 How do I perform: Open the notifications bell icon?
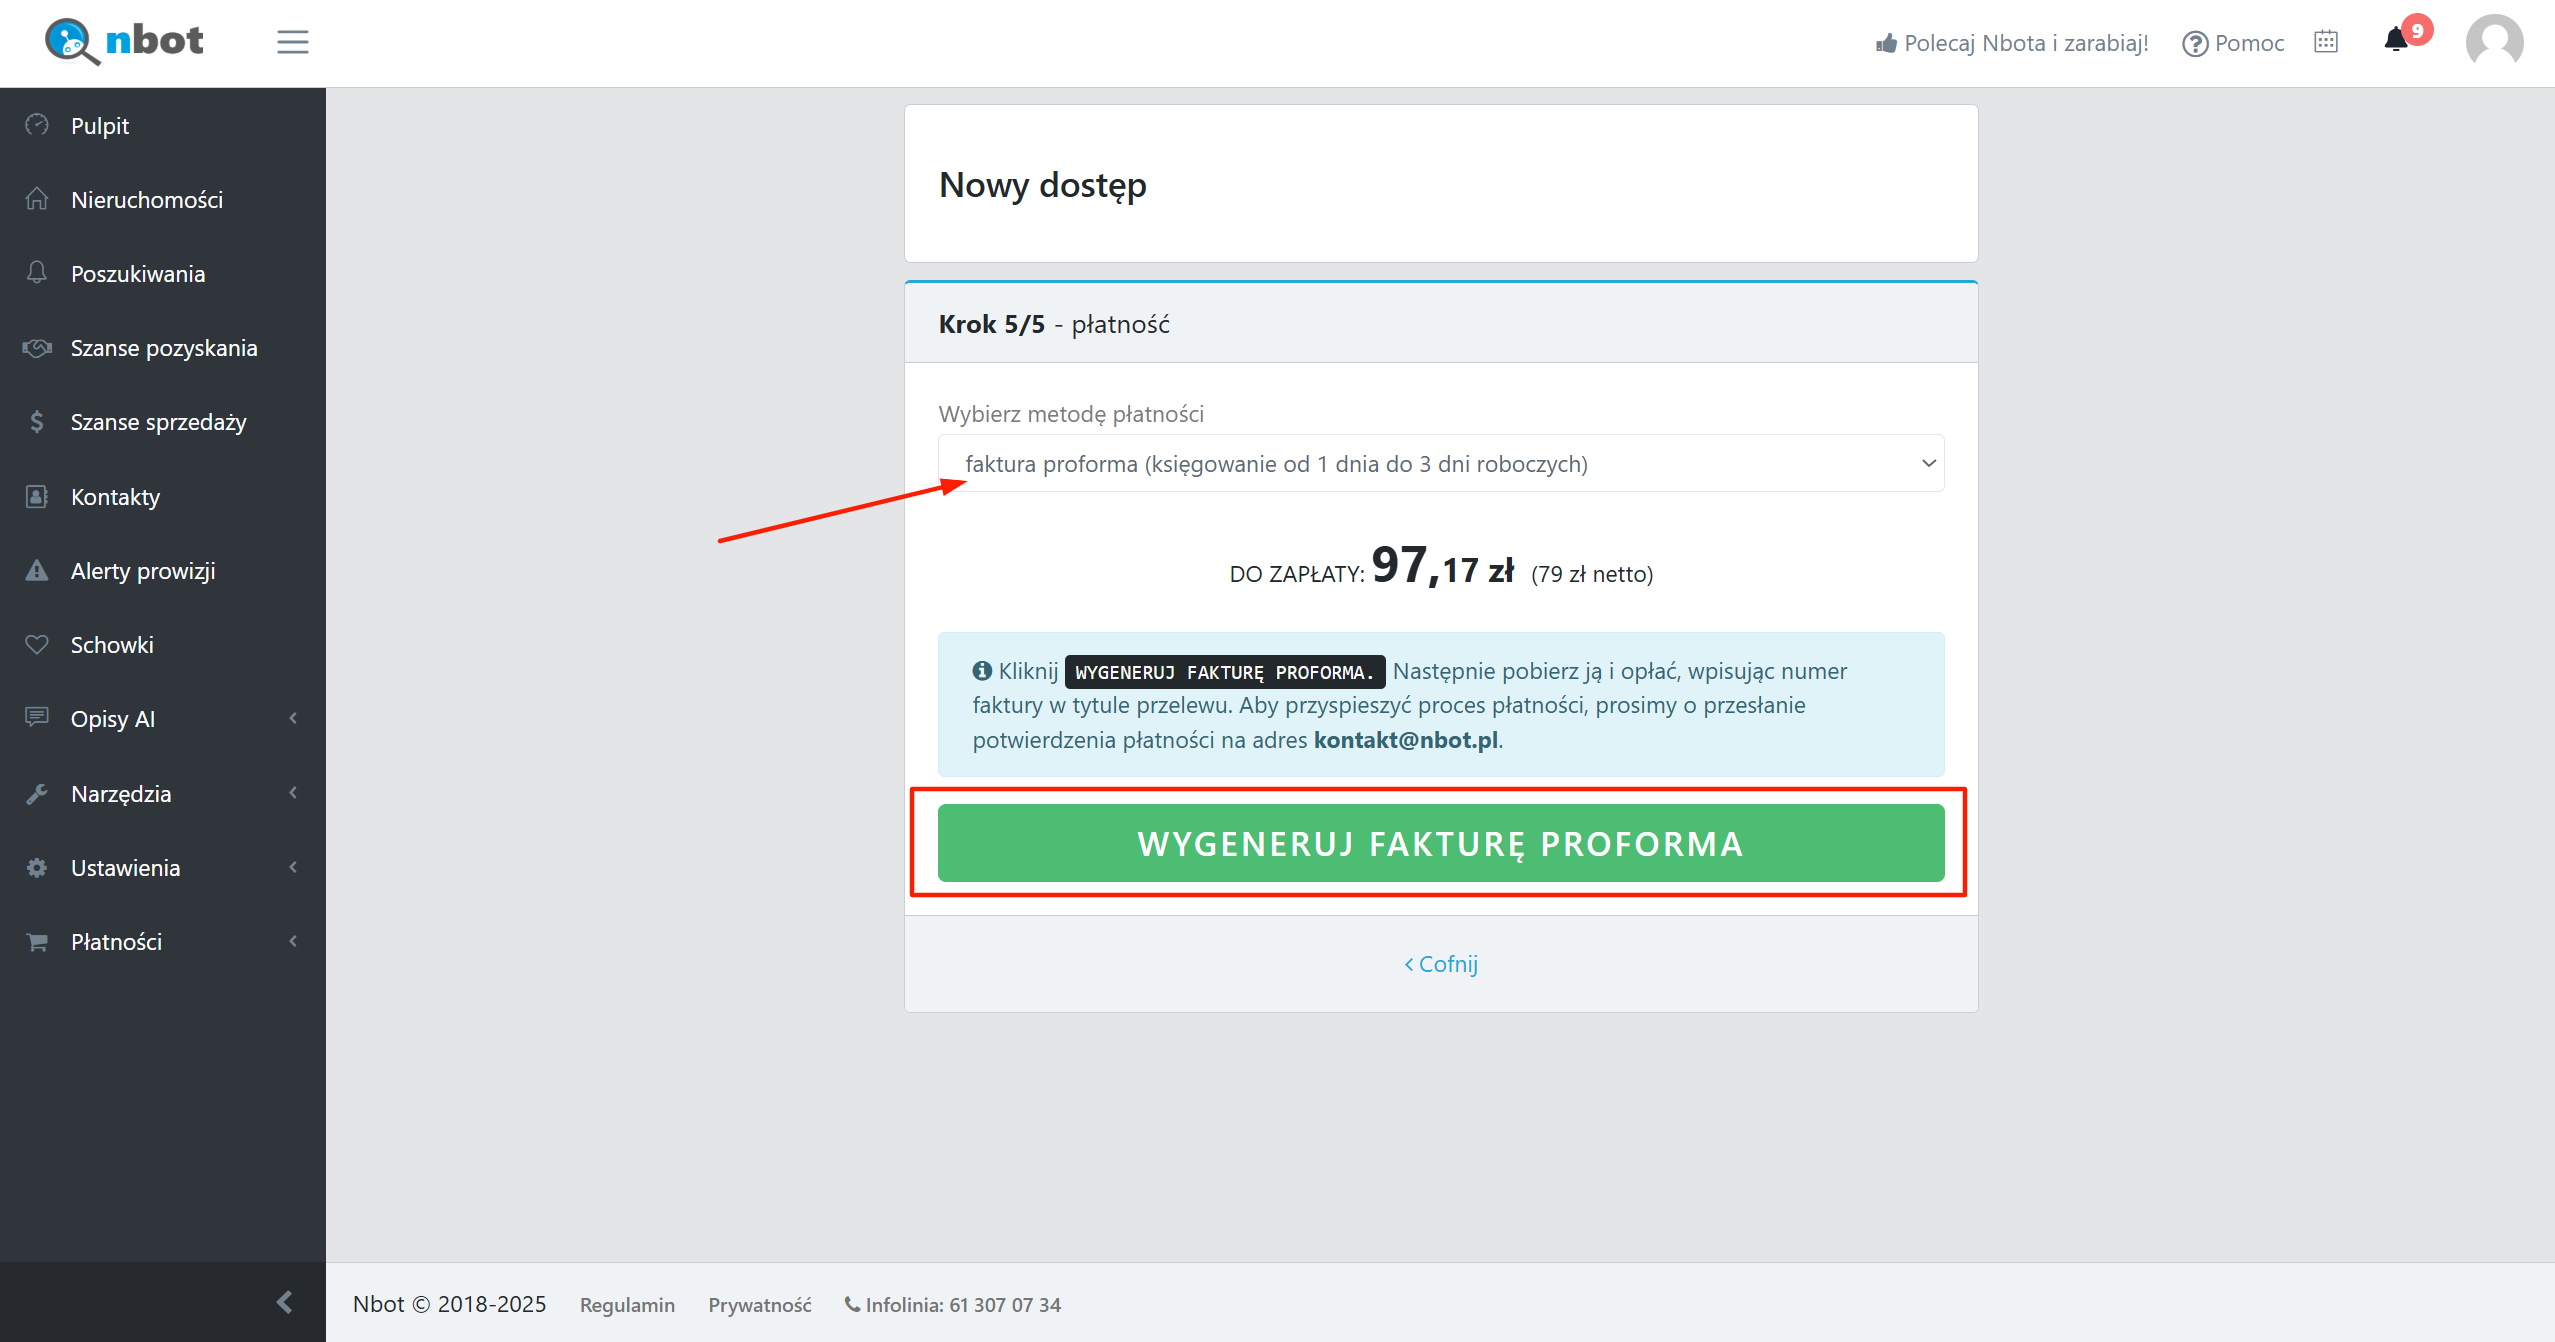pos(2396,40)
